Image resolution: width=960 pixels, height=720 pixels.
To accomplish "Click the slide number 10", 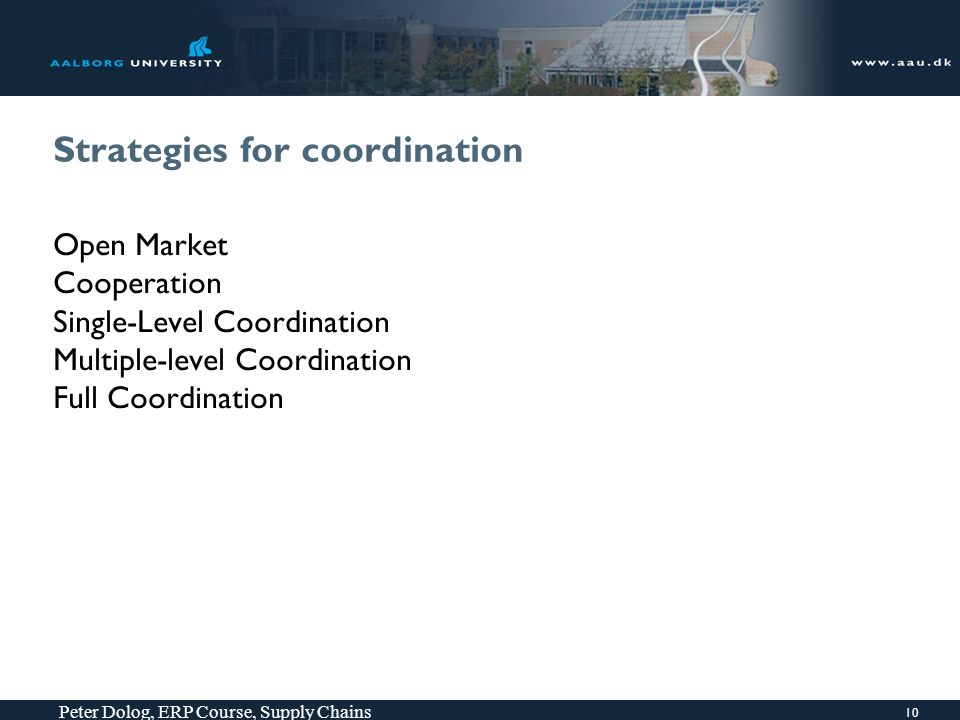I will [912, 712].
